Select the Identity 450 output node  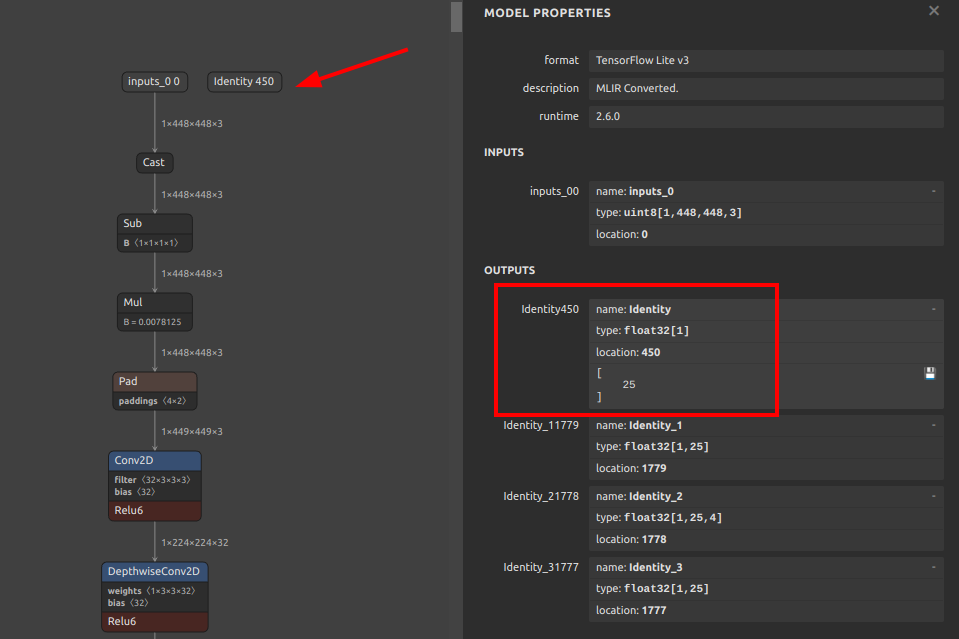tap(244, 81)
